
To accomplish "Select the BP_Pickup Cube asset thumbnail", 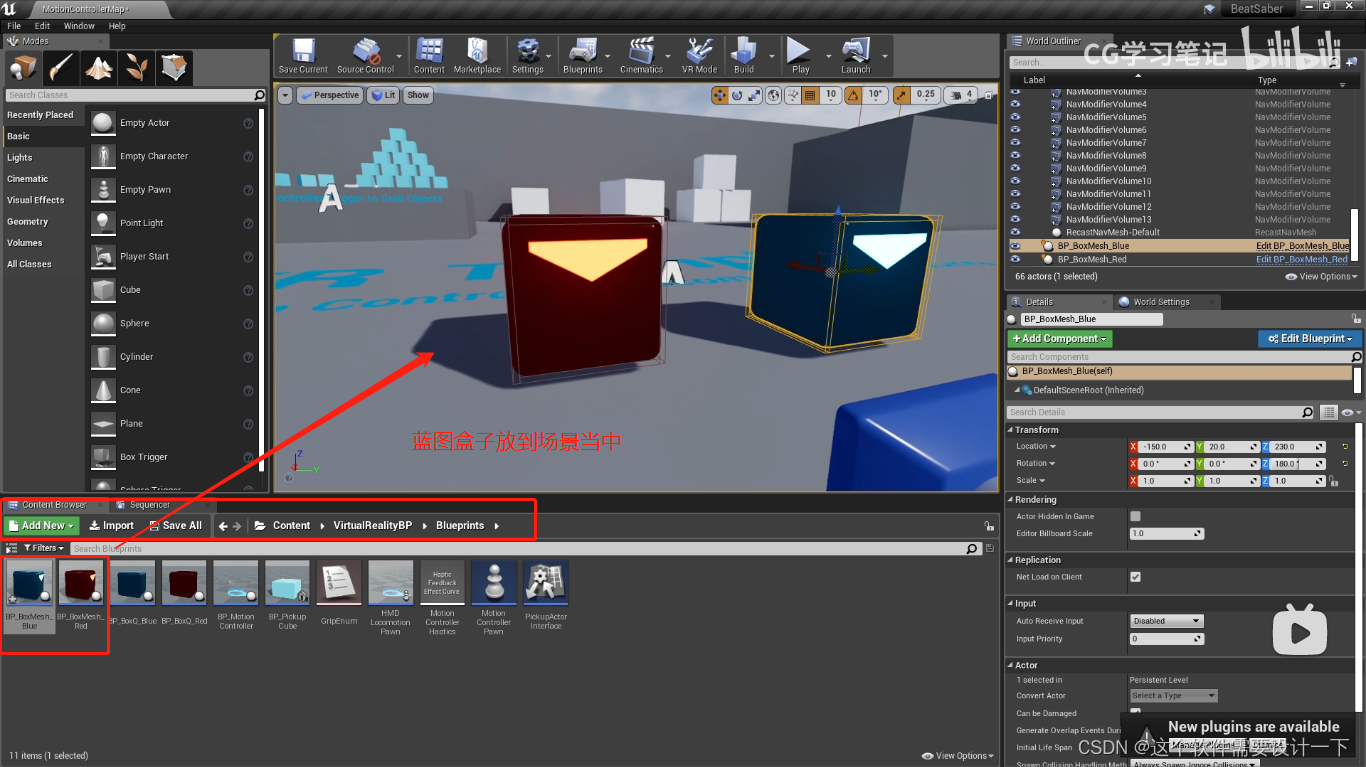I will [x=288, y=583].
